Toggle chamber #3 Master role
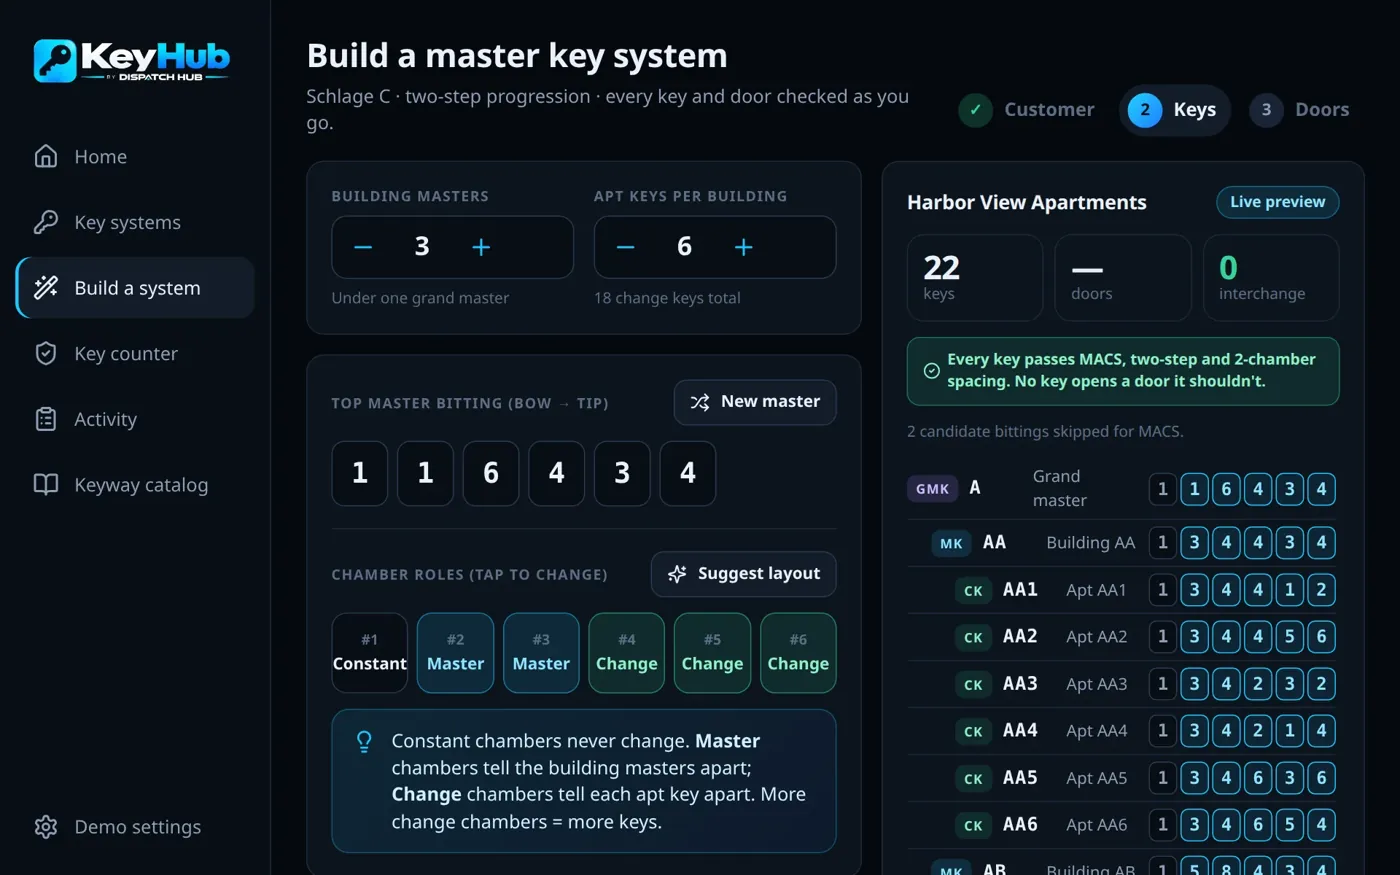 (541, 653)
